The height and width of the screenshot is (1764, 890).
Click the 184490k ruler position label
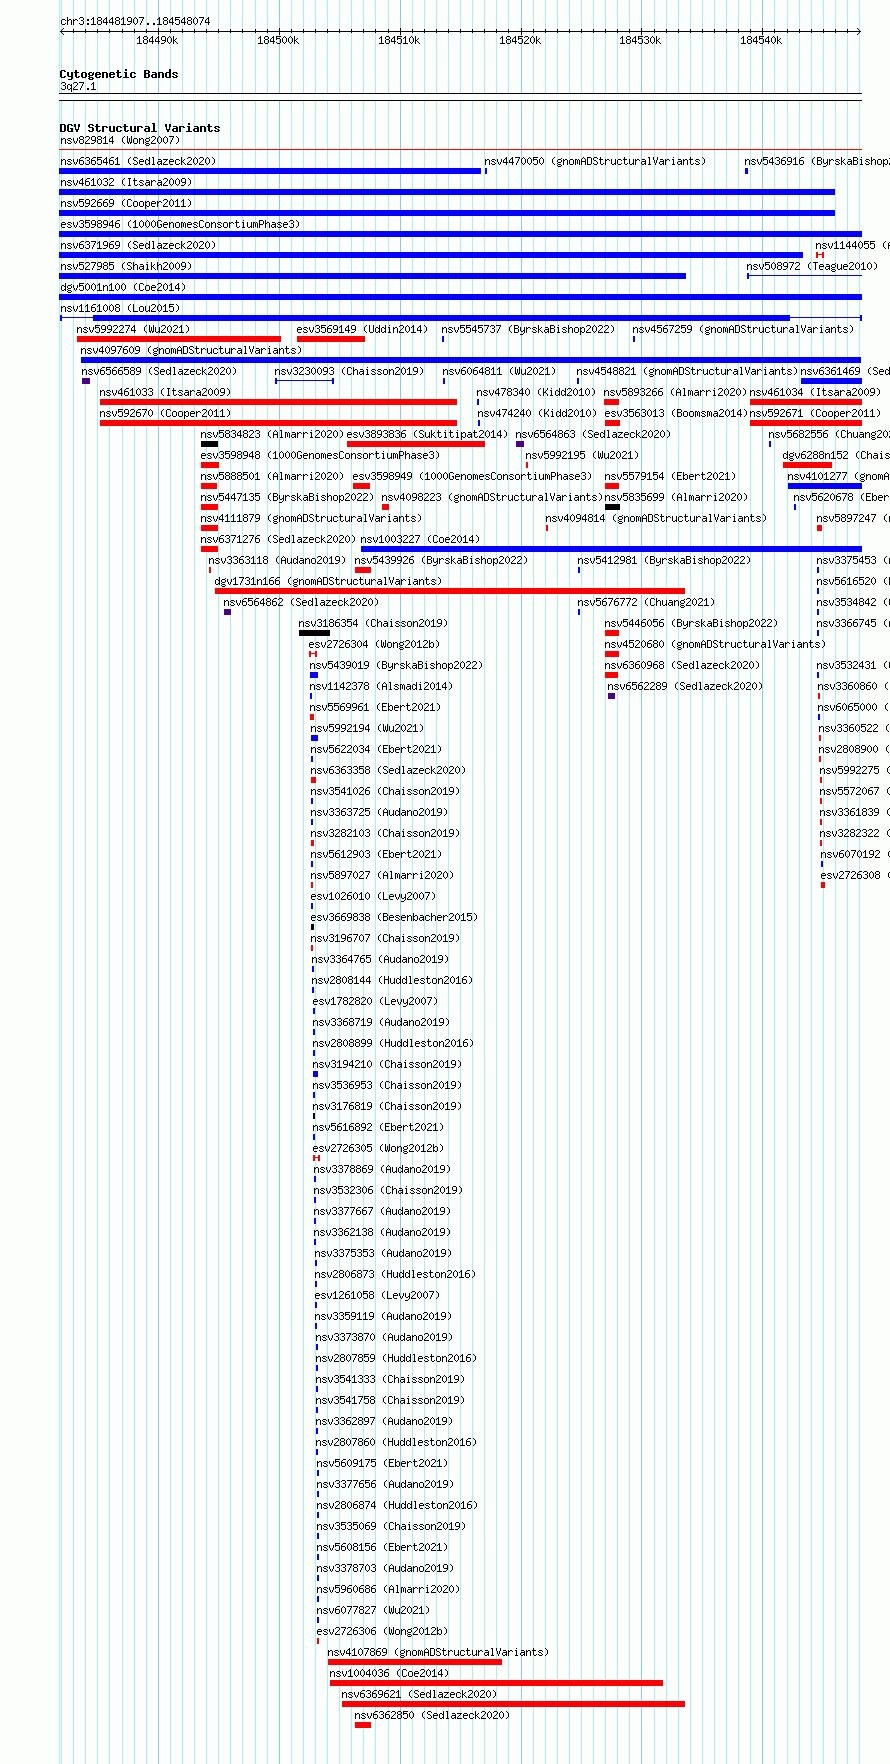coord(157,40)
